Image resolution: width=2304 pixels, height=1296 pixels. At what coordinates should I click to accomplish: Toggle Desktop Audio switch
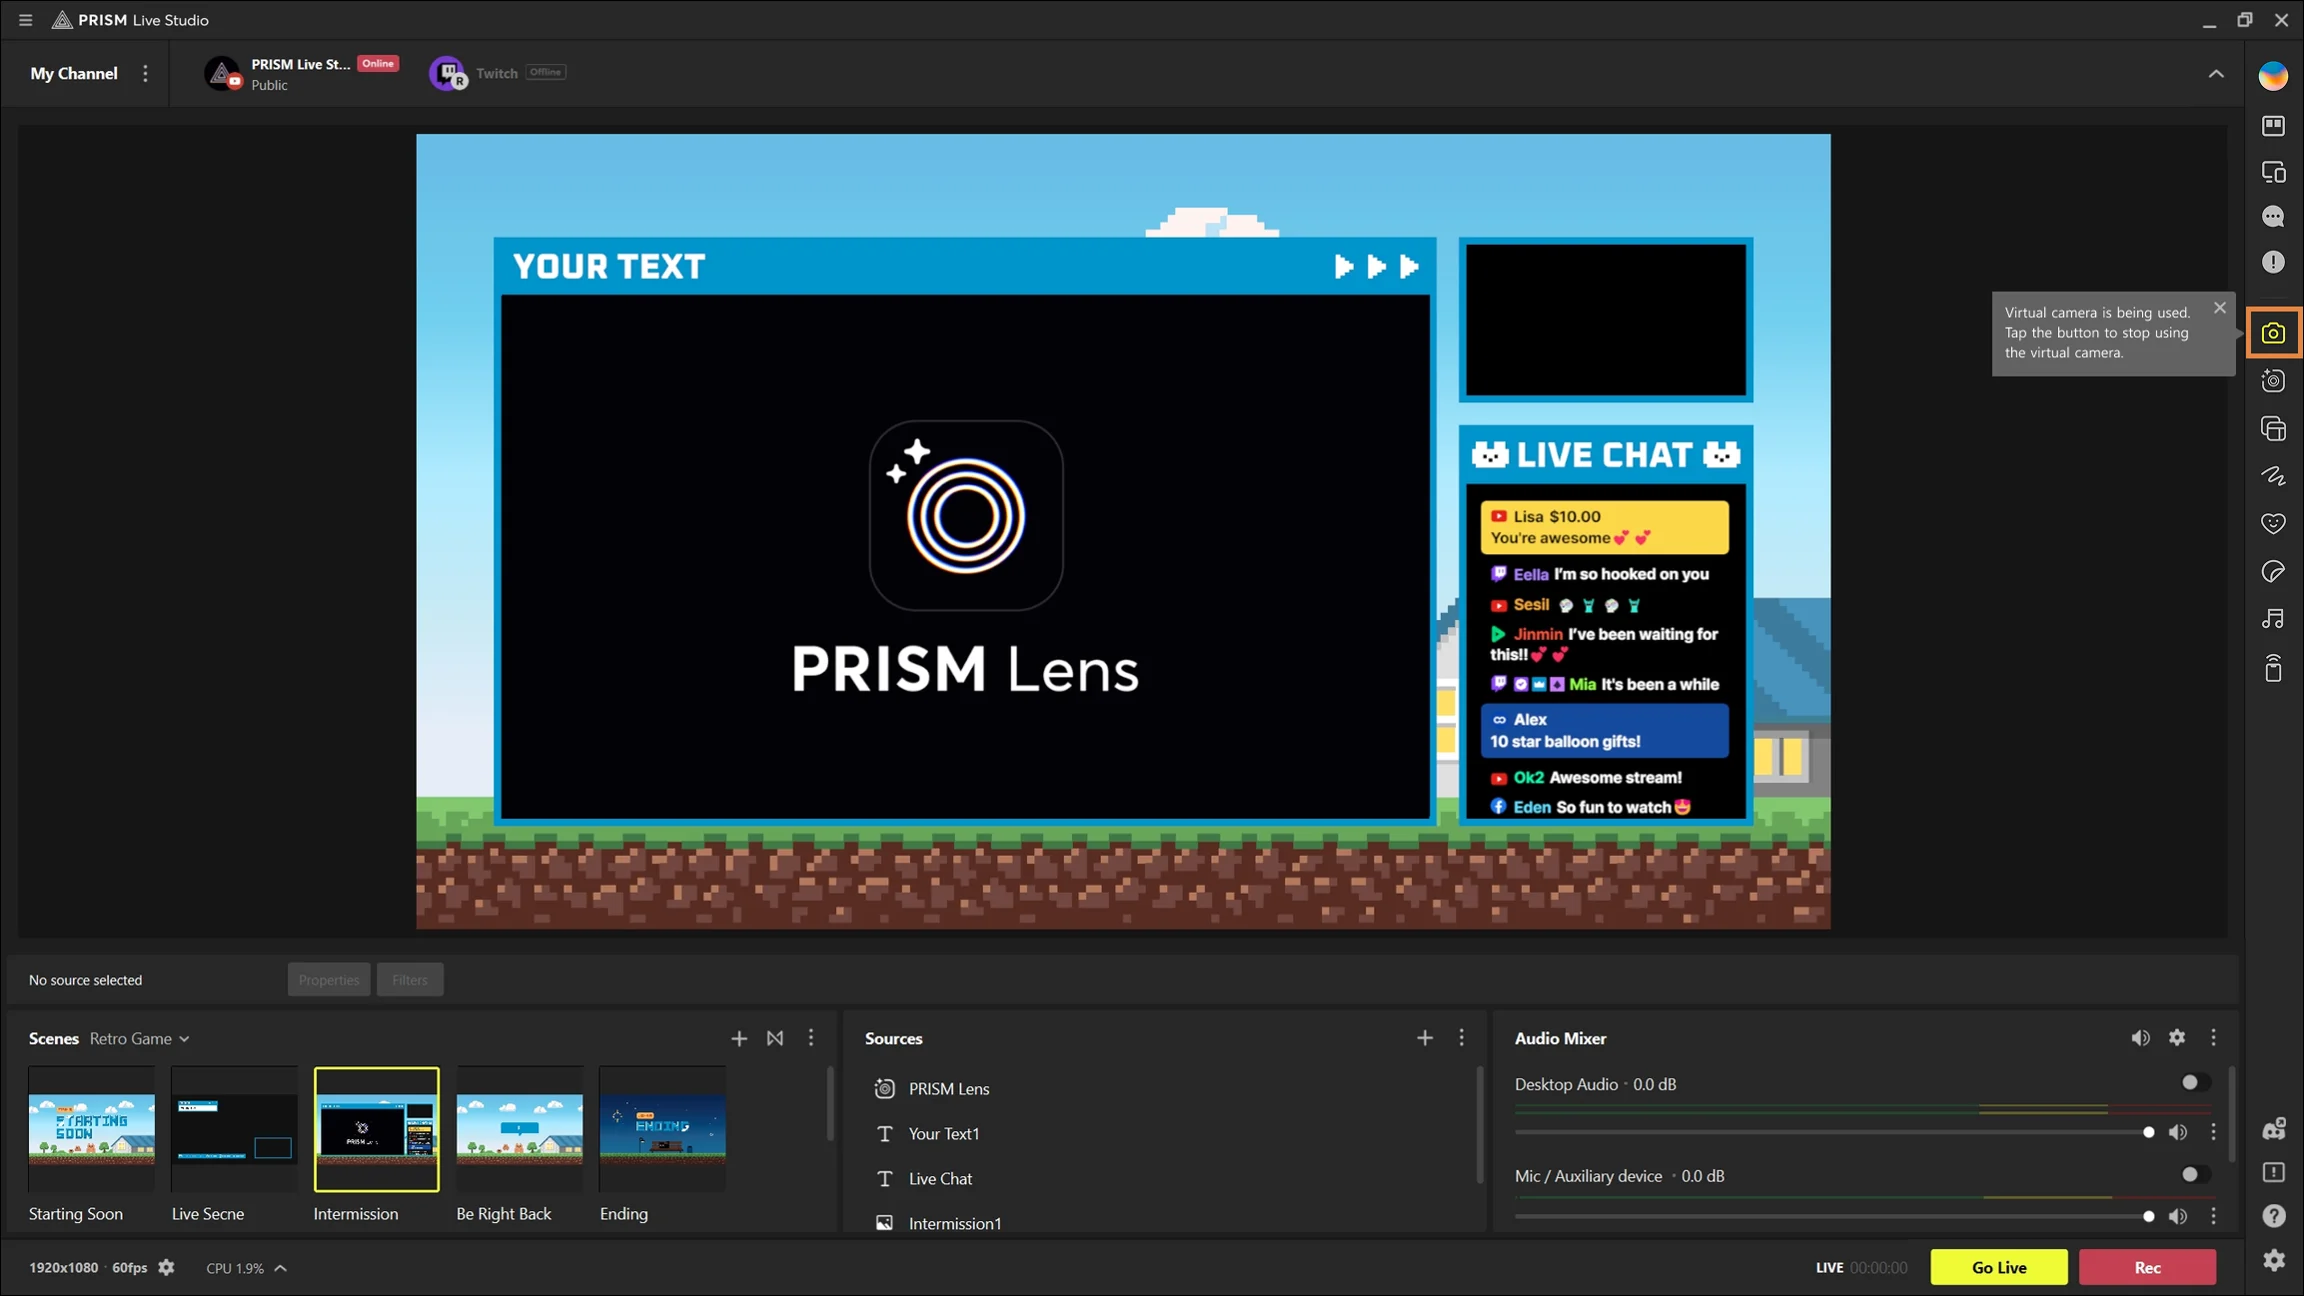[x=2195, y=1083]
